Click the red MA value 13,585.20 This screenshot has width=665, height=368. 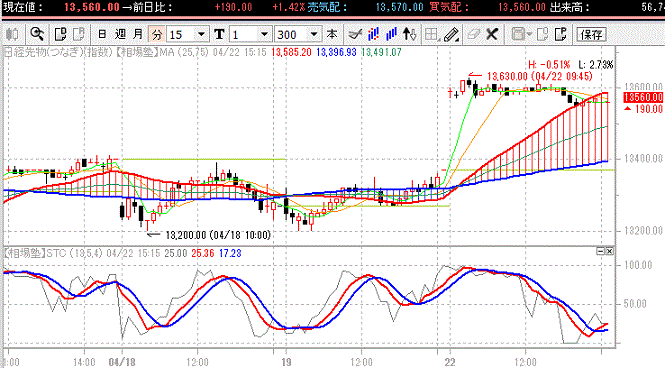tap(291, 52)
